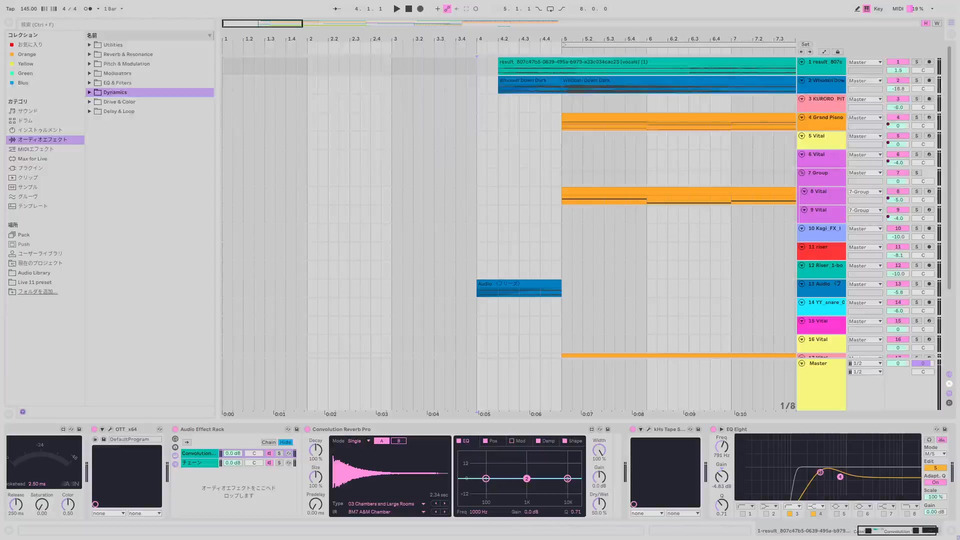The width and height of the screenshot is (960, 540).
Task: Click the Stop button in transport
Action: pos(408,8)
